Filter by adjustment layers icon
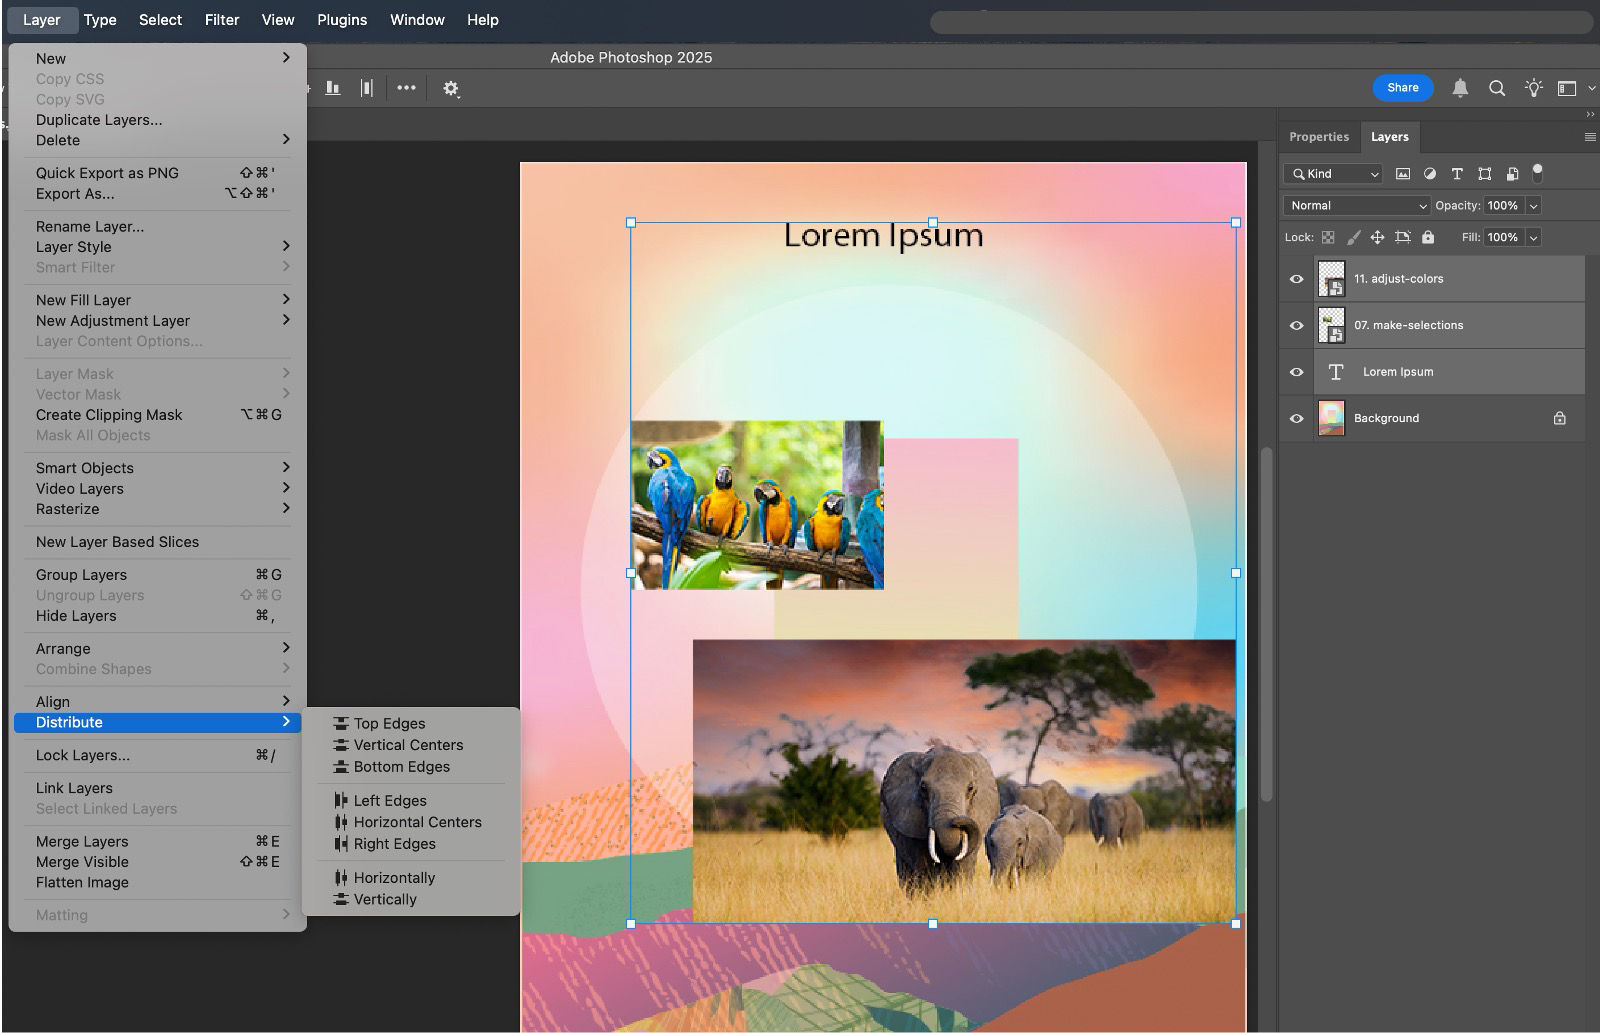The image size is (1600, 1033). [x=1430, y=174]
